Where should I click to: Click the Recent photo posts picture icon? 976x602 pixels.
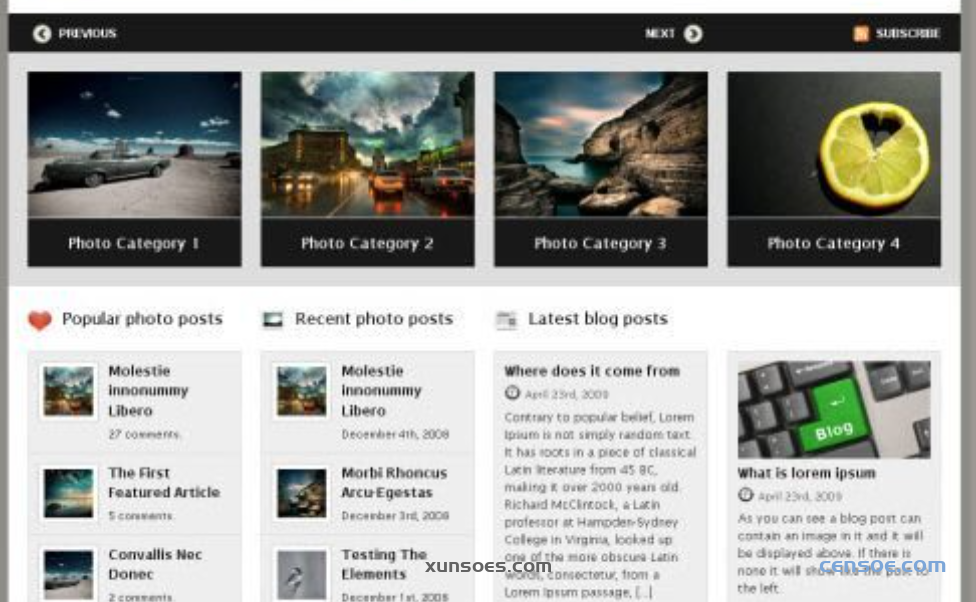tap(272, 320)
